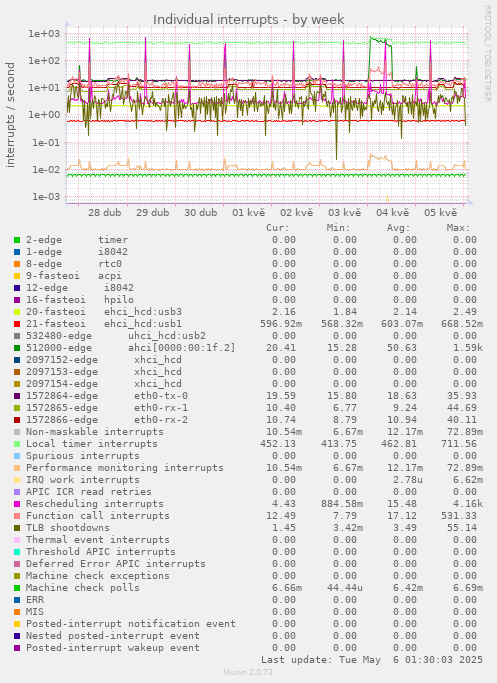Click the light green Local timer interrupts swatch
This screenshot has width=497, height=683.
(17, 444)
